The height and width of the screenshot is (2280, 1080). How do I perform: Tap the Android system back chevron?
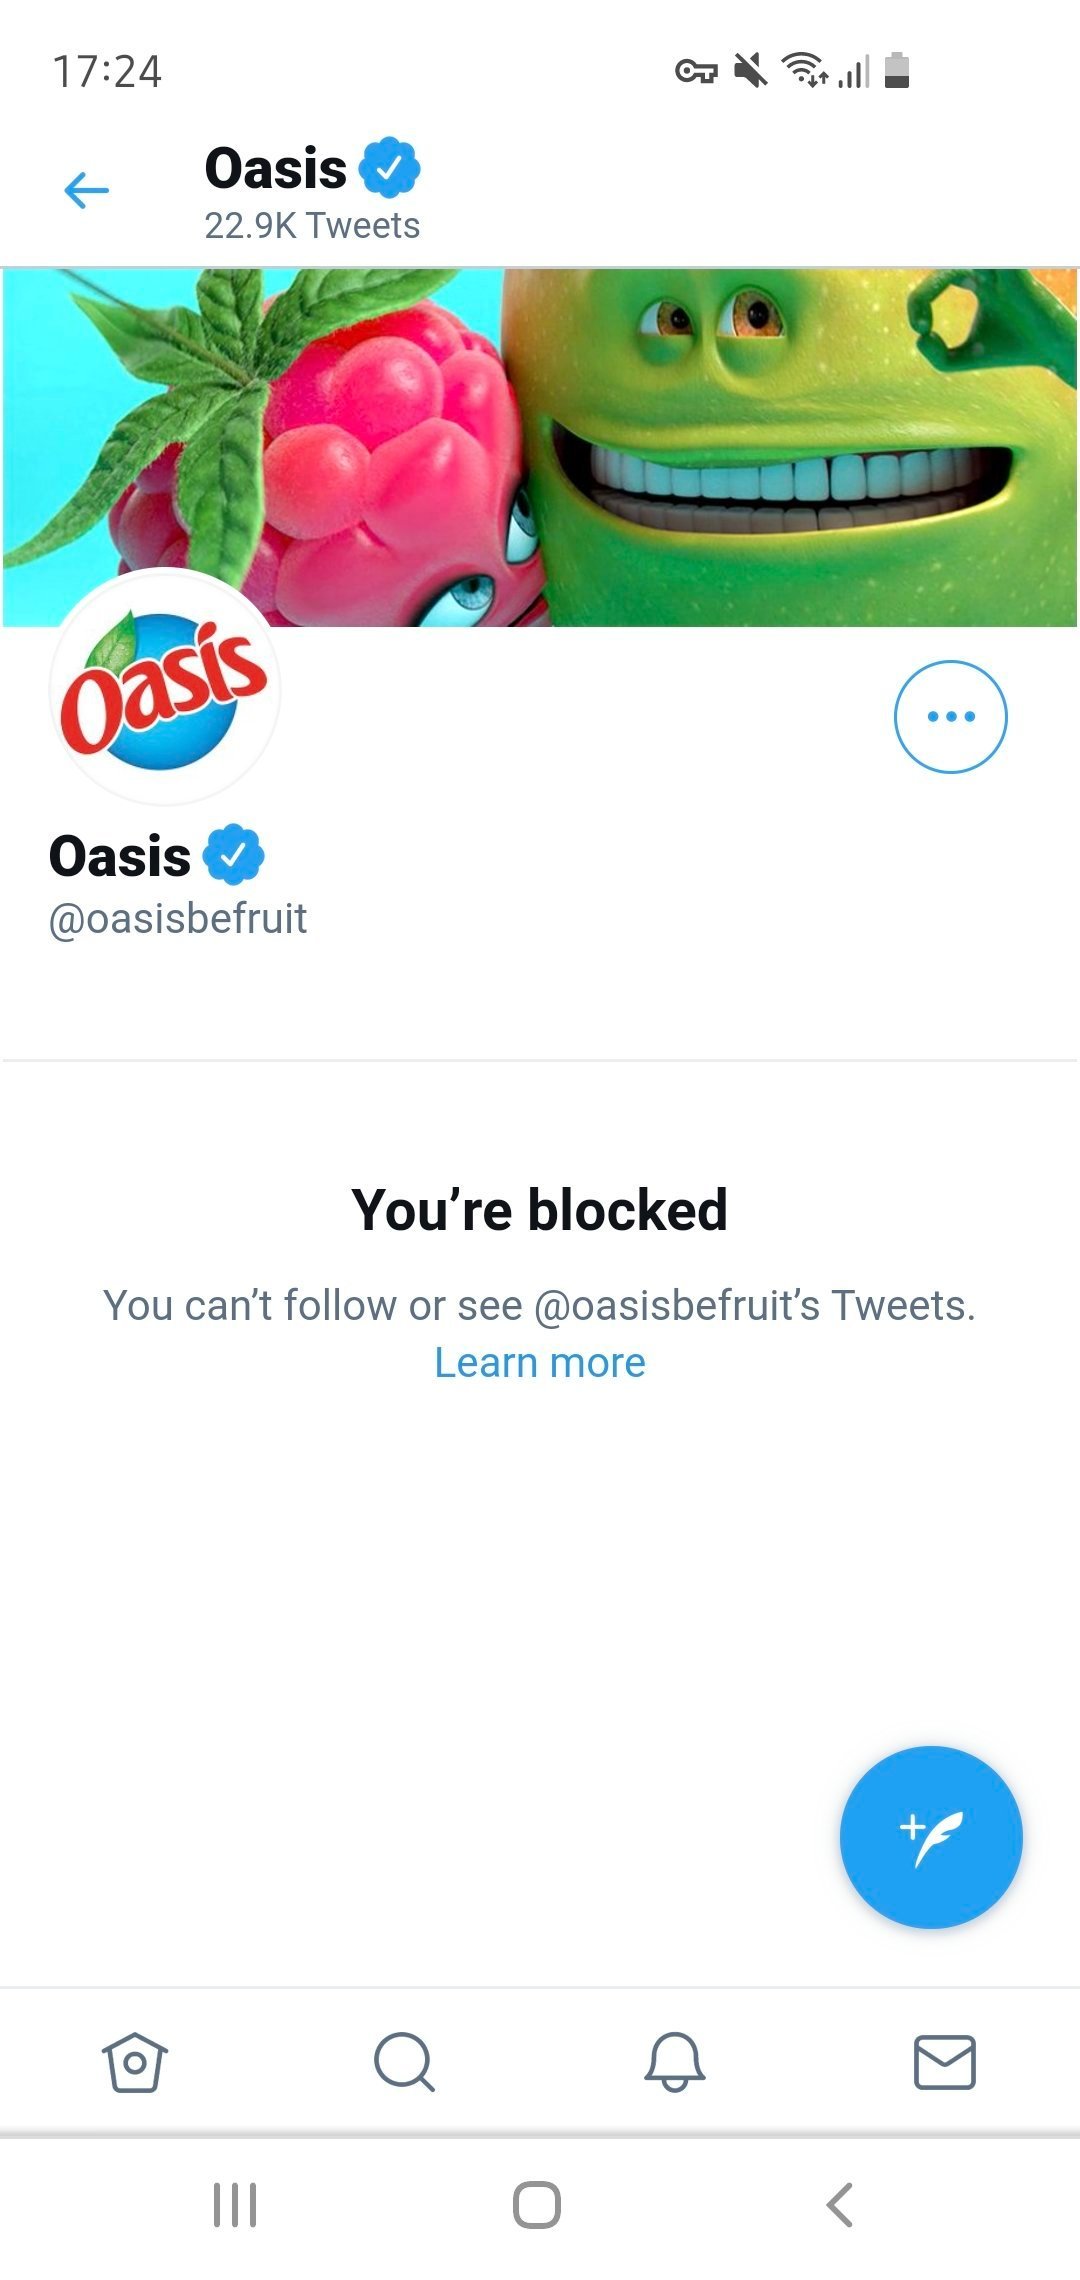(840, 2205)
